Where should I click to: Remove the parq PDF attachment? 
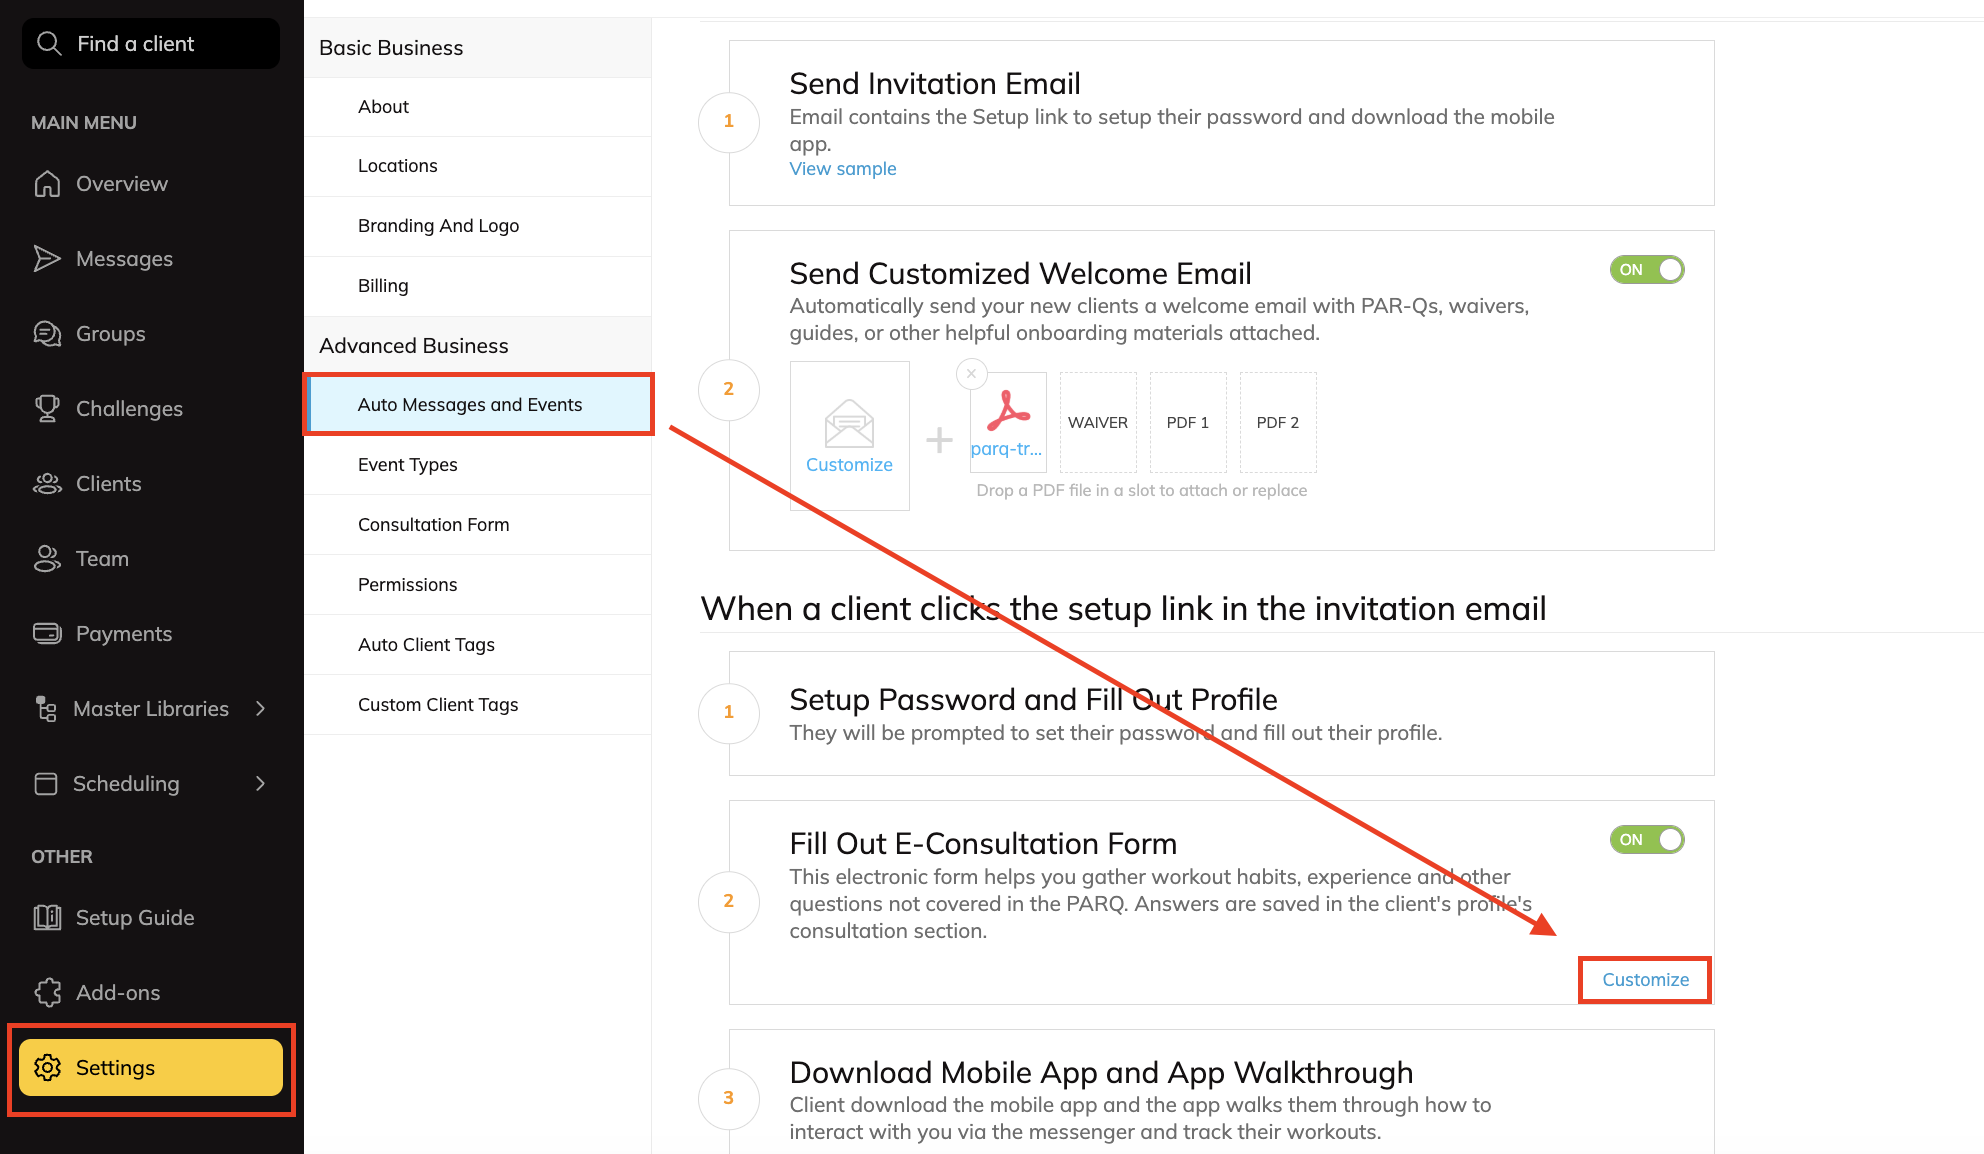tap(971, 374)
